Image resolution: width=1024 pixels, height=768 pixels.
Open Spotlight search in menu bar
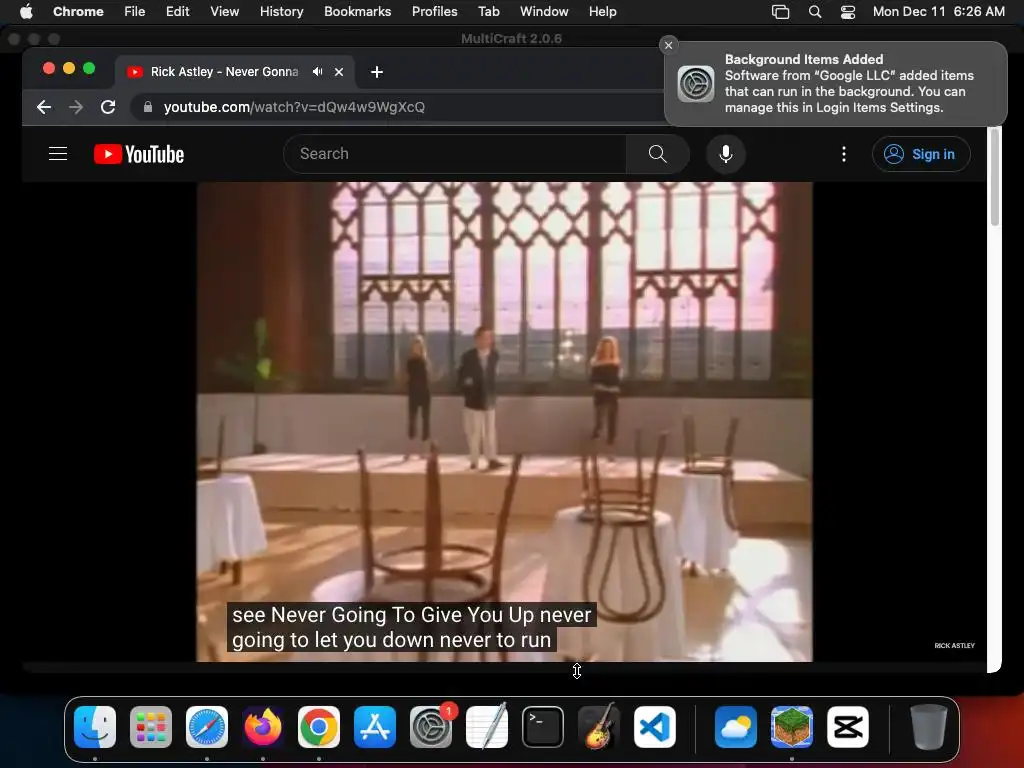click(815, 12)
